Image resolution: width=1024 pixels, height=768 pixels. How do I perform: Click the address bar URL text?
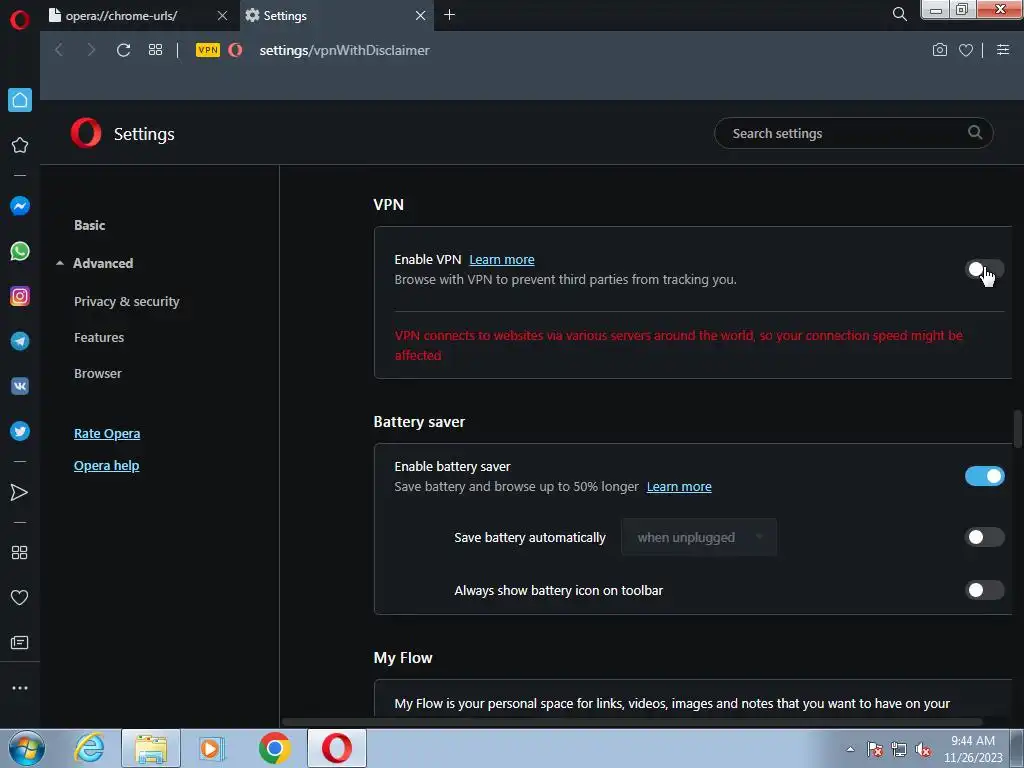[344, 50]
